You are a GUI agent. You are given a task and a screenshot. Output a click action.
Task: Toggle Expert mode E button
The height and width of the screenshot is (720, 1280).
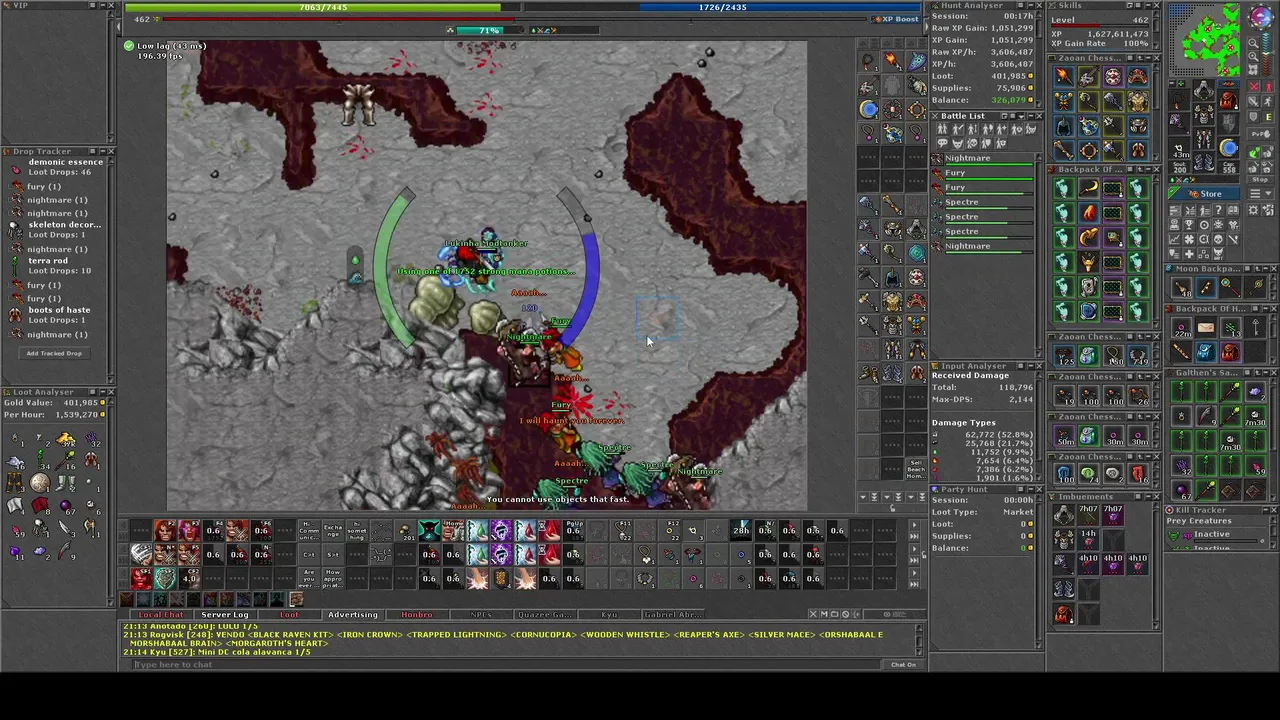[1268, 117]
